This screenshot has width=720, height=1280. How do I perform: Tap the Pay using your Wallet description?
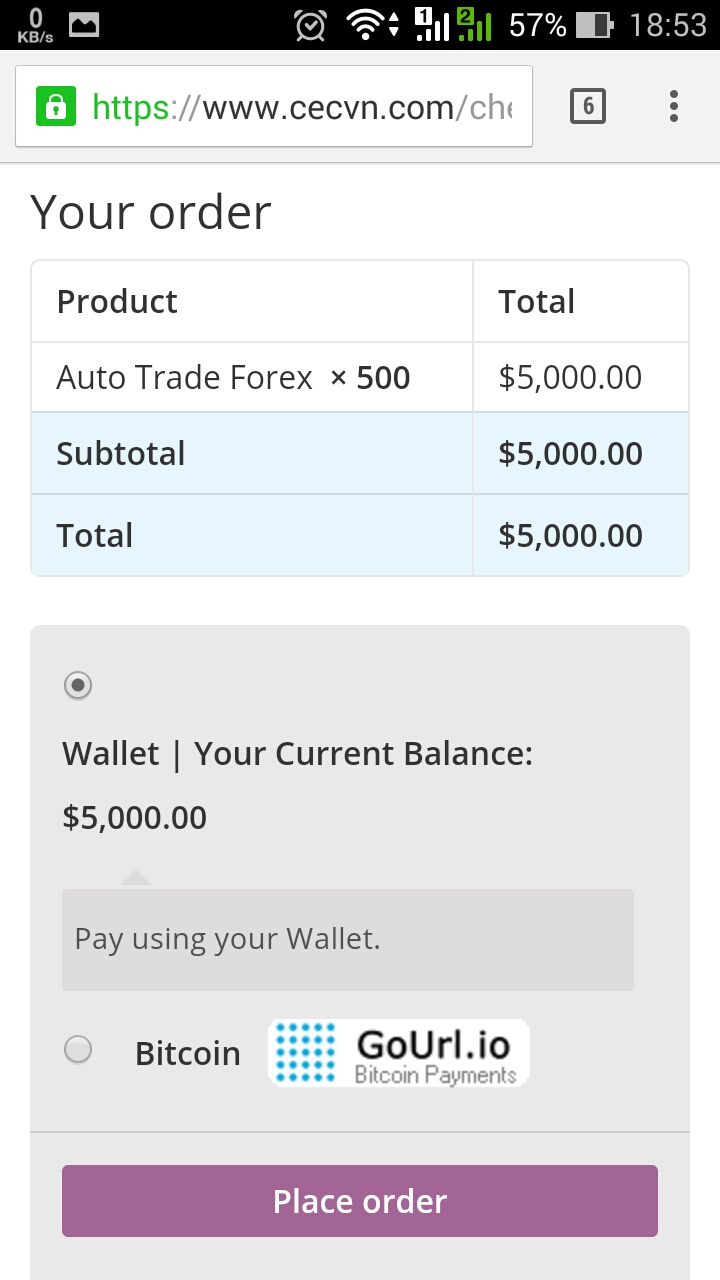227,939
